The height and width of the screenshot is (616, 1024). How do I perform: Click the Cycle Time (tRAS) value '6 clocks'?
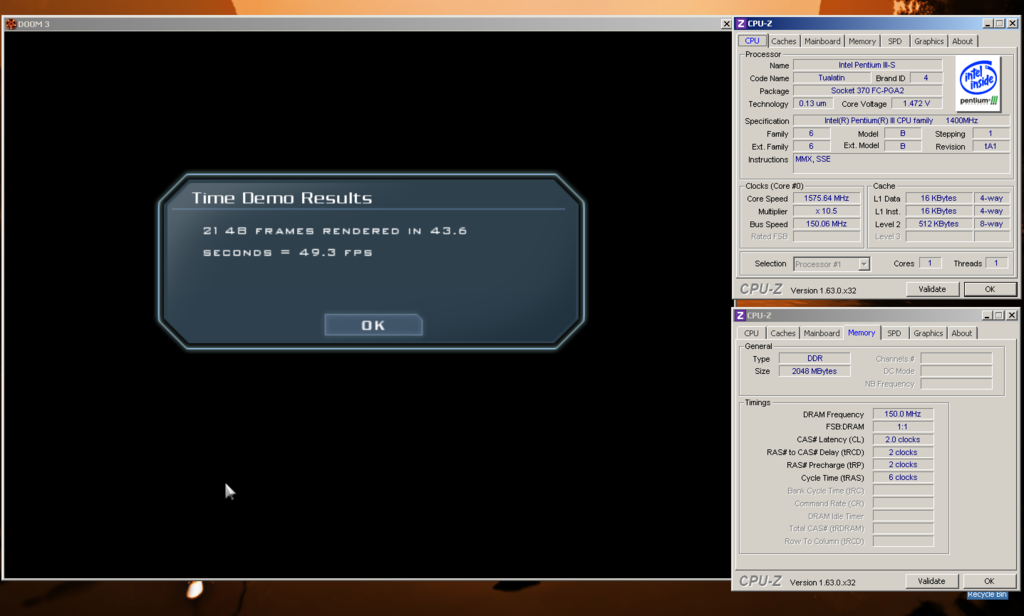point(903,478)
